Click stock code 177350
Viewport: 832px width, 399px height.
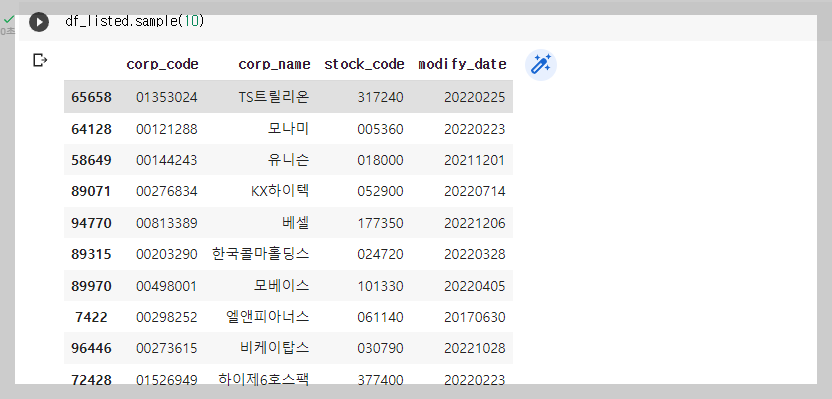[x=380, y=223]
